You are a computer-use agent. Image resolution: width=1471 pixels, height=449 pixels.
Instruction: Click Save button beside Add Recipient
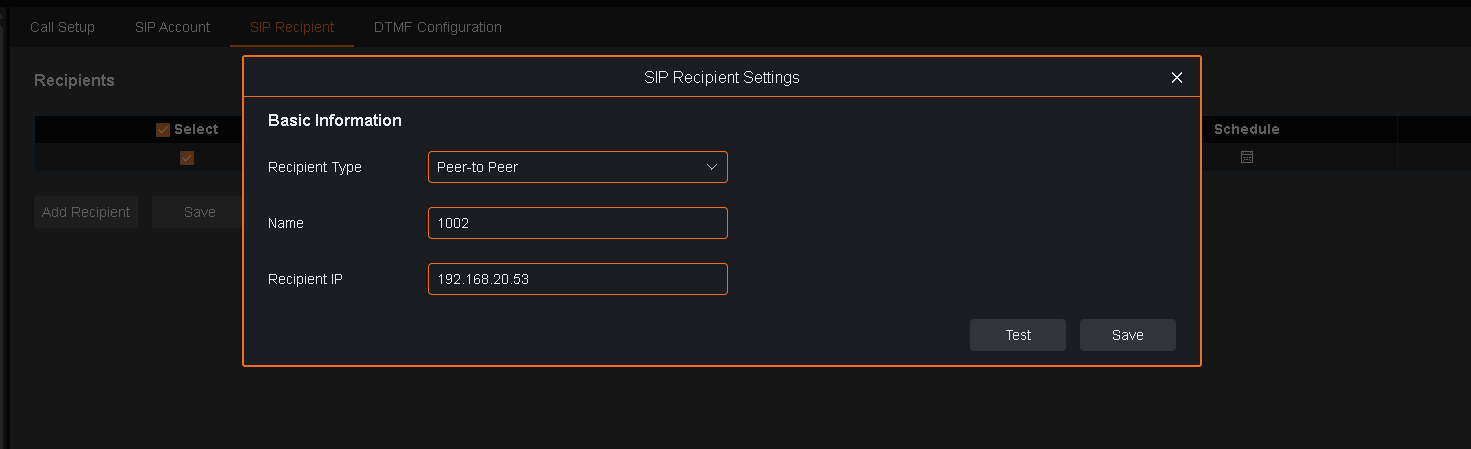tap(200, 212)
